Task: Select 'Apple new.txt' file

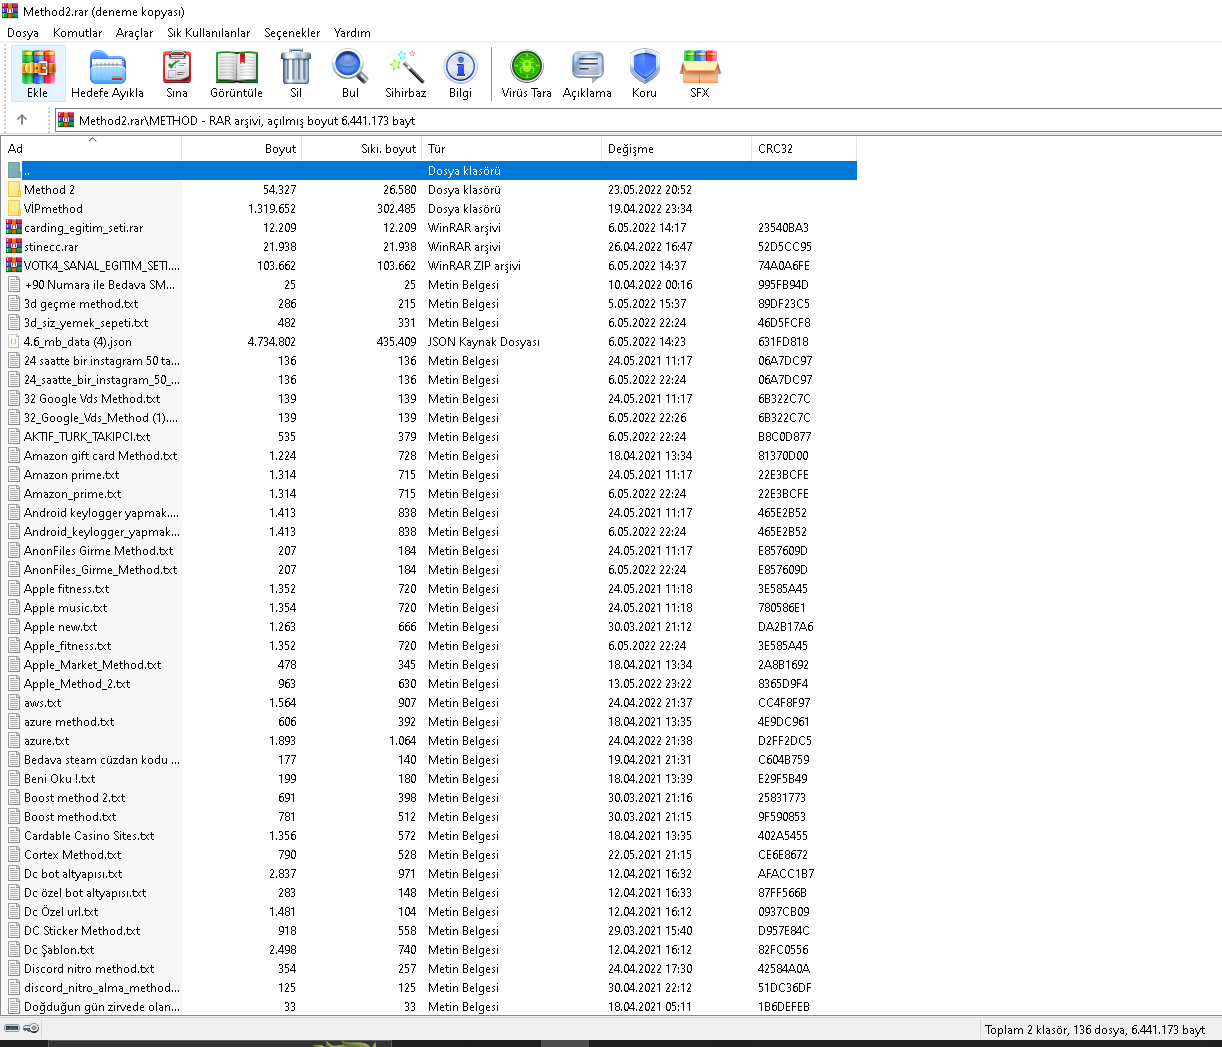Action: [x=60, y=626]
